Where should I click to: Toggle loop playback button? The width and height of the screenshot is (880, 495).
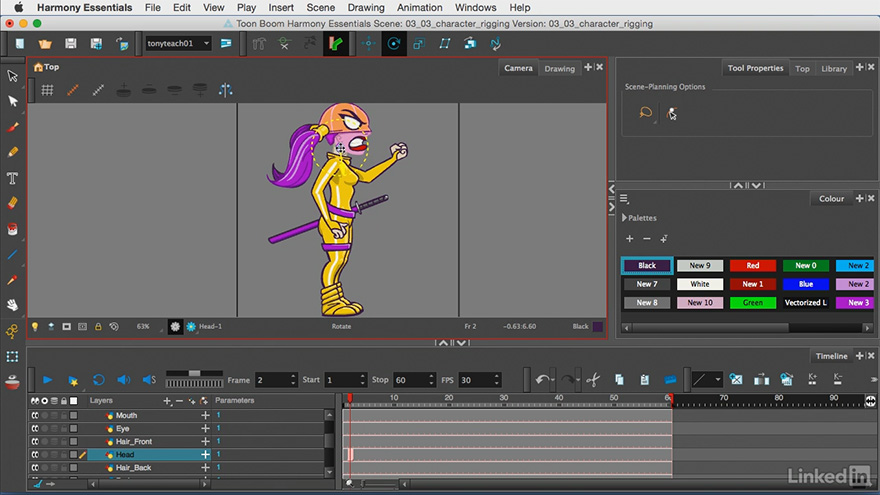[x=98, y=380]
